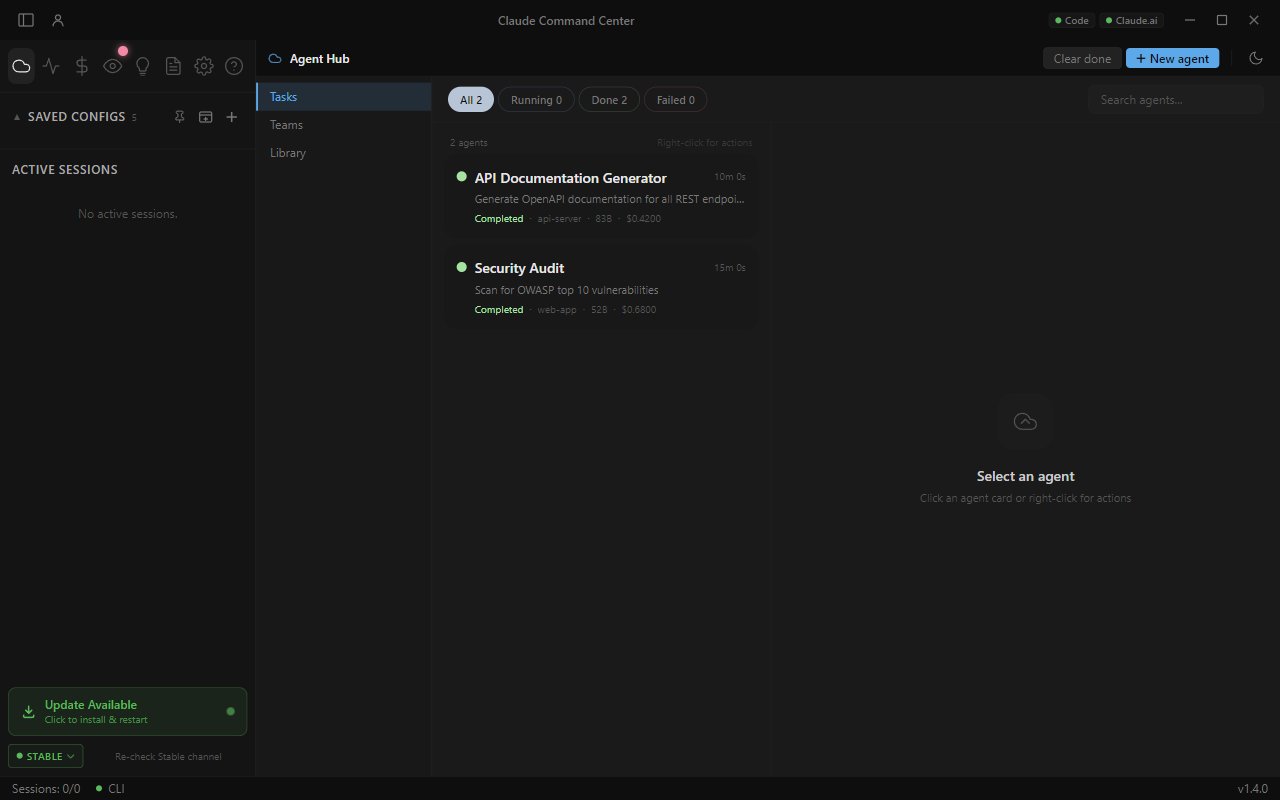Click the web-app label

tap(557, 310)
